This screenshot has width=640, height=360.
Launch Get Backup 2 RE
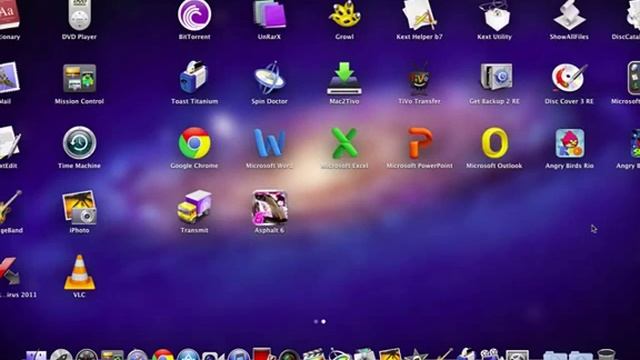click(495, 77)
